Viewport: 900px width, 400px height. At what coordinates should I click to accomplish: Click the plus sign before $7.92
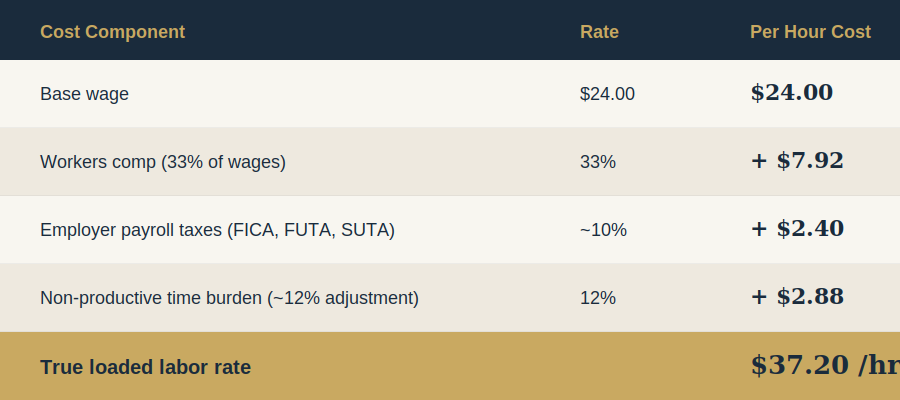click(759, 162)
